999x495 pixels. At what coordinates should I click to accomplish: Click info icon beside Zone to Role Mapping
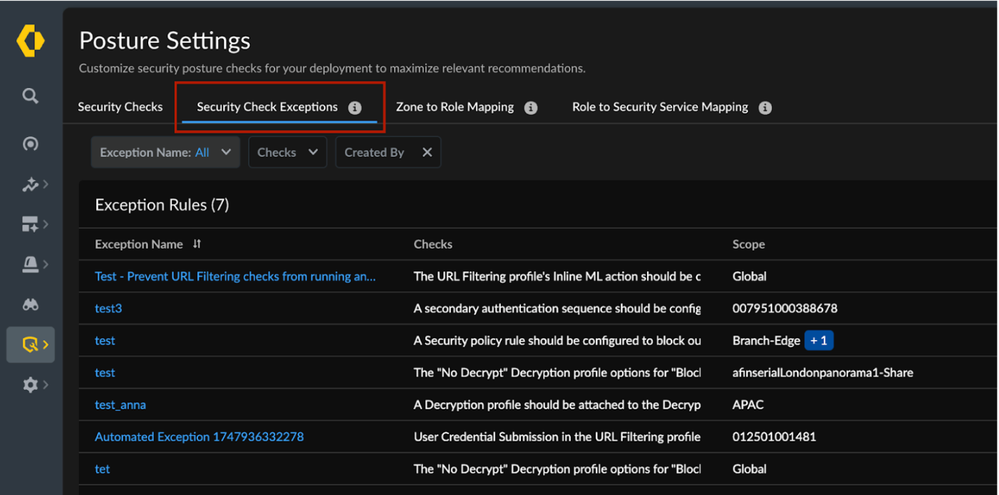pos(531,108)
